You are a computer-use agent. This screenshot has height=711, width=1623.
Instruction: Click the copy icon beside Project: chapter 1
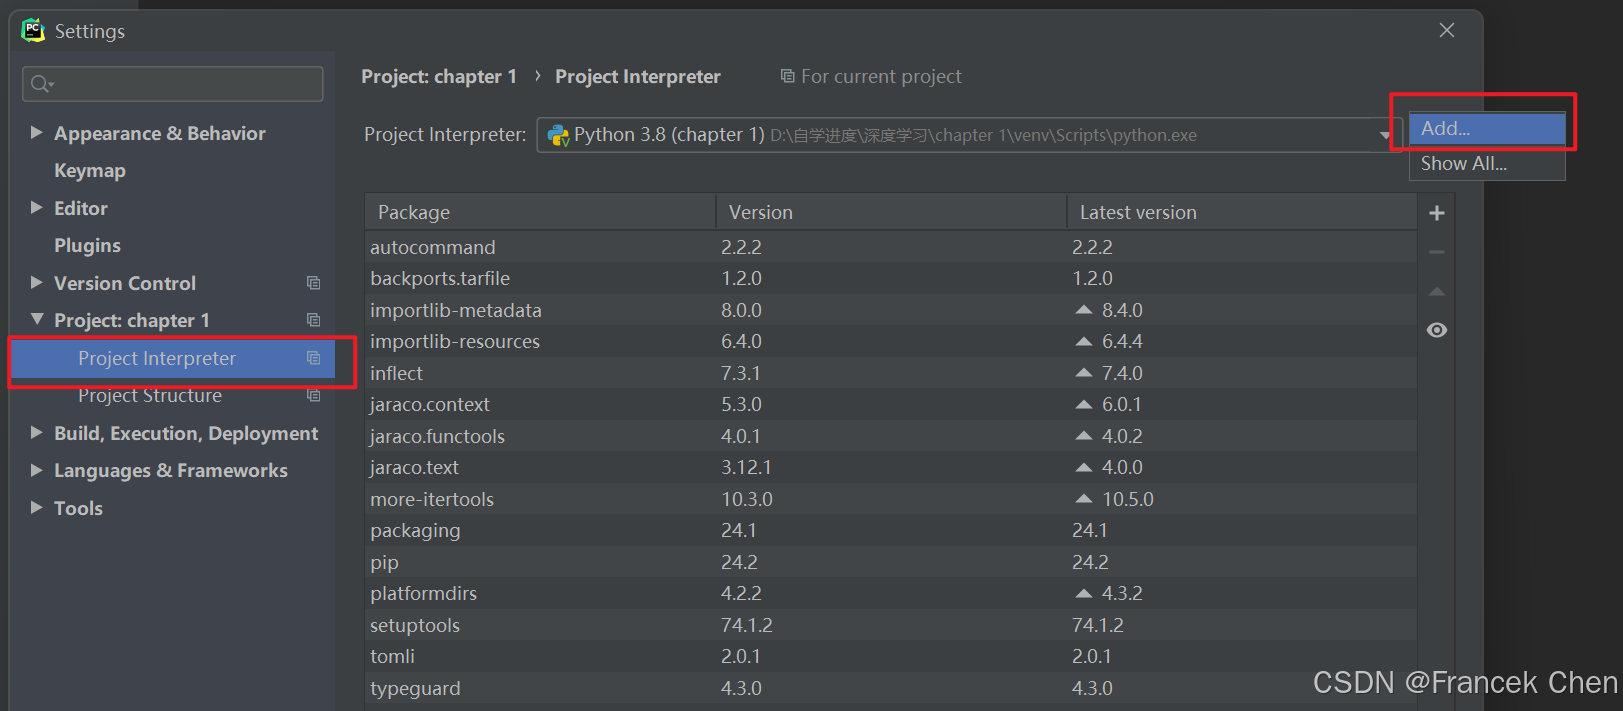(313, 320)
